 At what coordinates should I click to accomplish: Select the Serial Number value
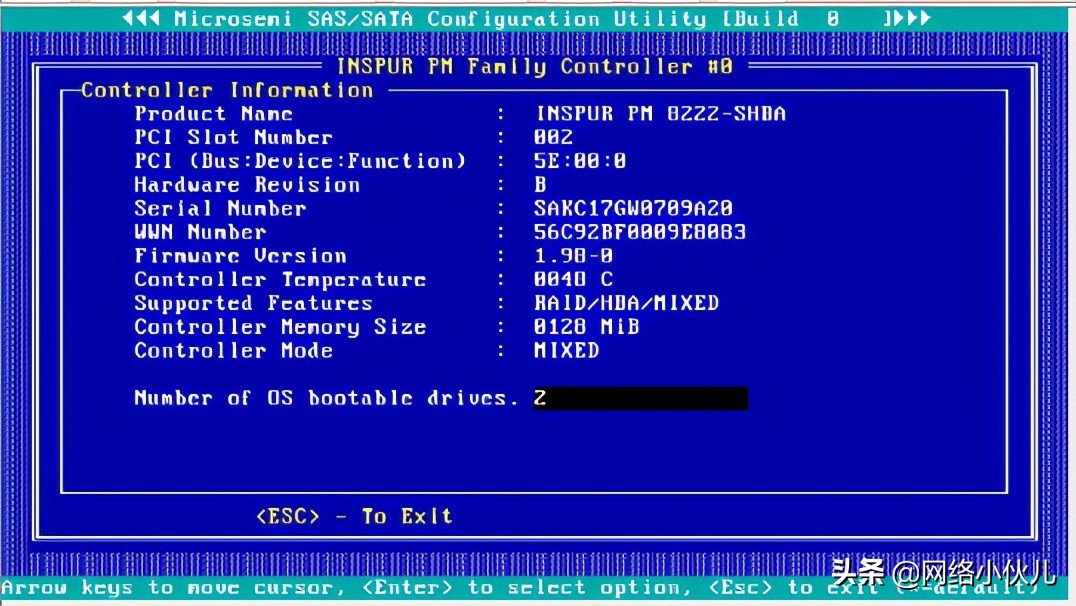(x=633, y=208)
